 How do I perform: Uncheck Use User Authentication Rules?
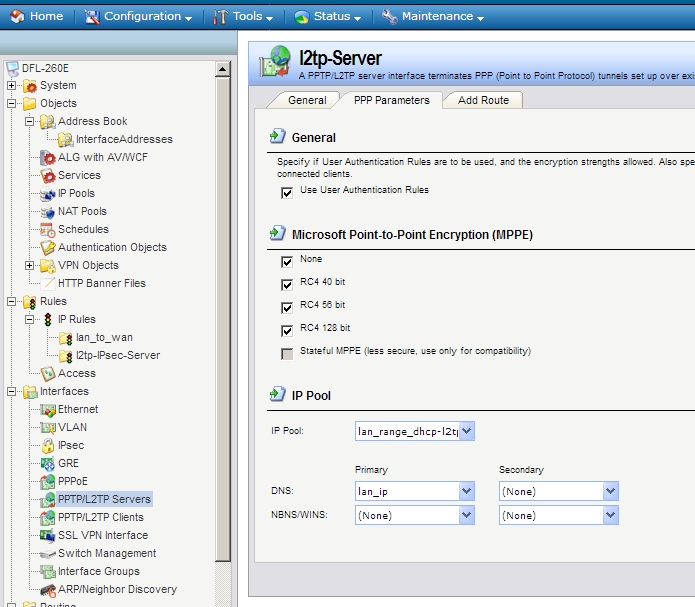pos(287,192)
